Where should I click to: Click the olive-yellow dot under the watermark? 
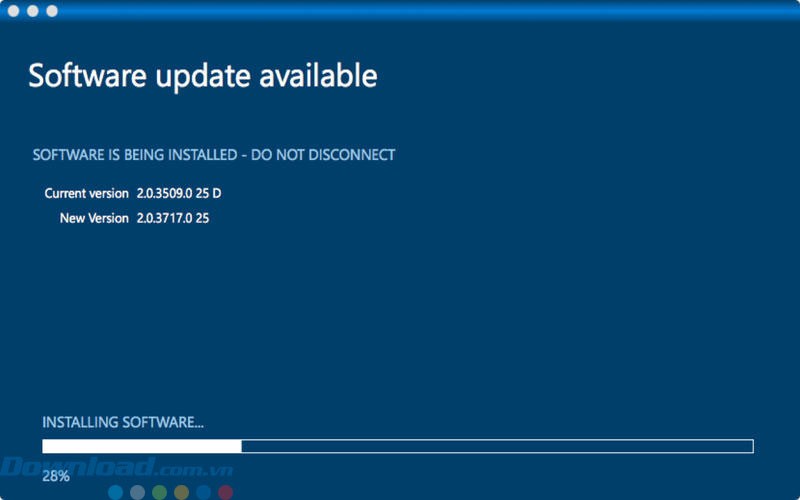181,492
